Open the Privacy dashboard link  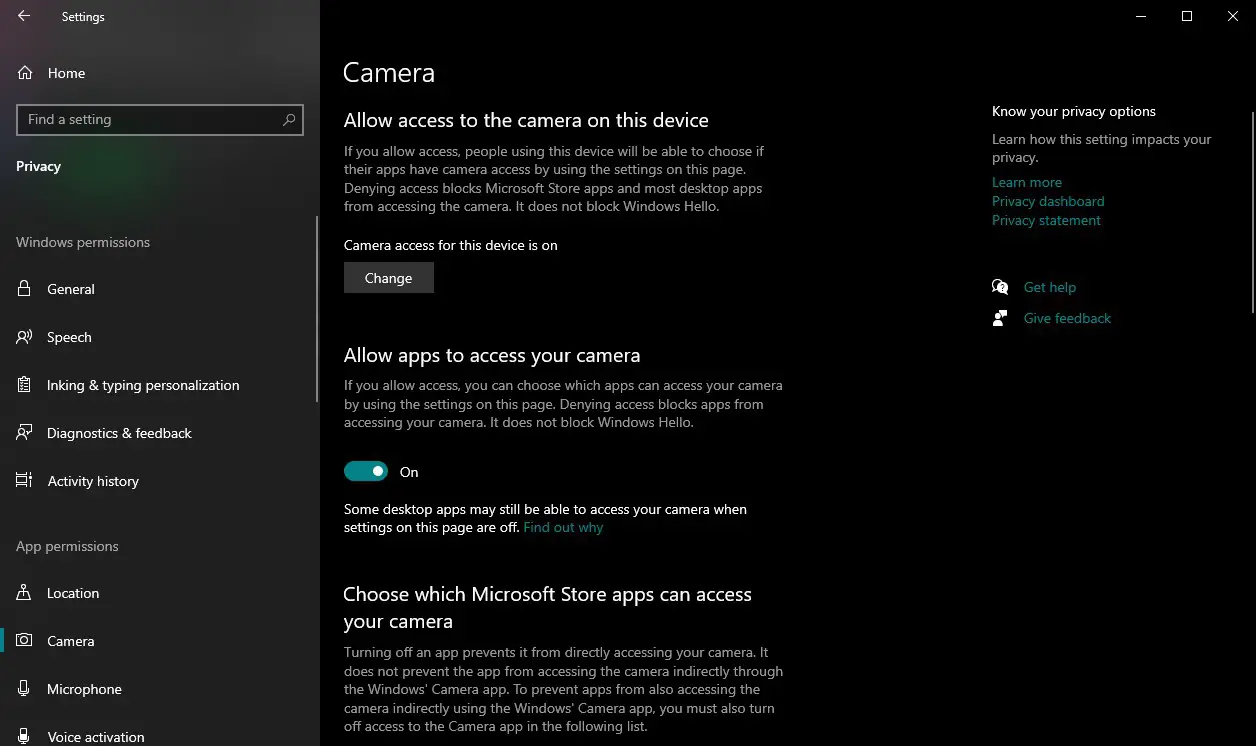(1048, 201)
